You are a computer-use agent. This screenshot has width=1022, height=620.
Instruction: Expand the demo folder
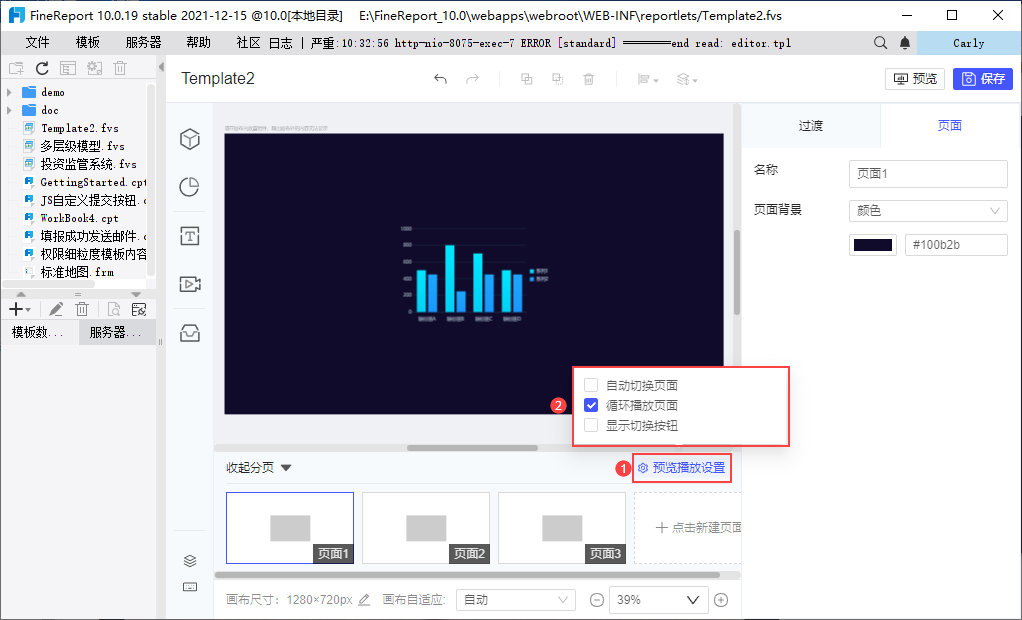tap(9, 92)
